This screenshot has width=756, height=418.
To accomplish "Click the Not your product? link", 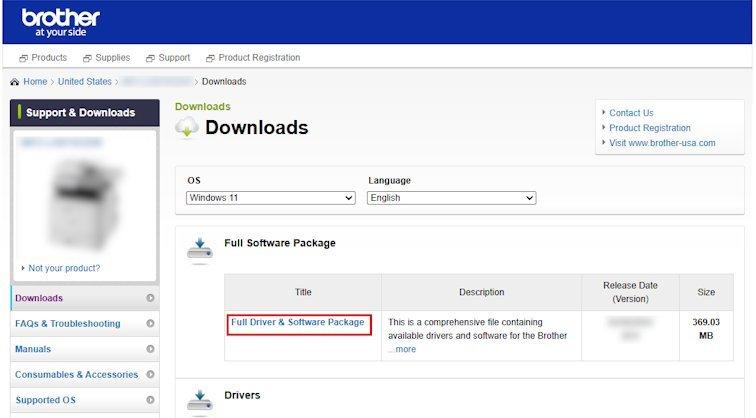I will (x=64, y=268).
